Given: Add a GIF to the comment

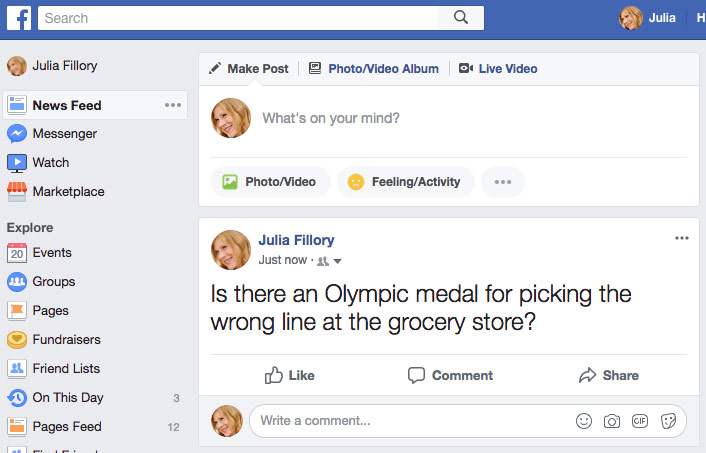Looking at the screenshot, I should coord(640,422).
